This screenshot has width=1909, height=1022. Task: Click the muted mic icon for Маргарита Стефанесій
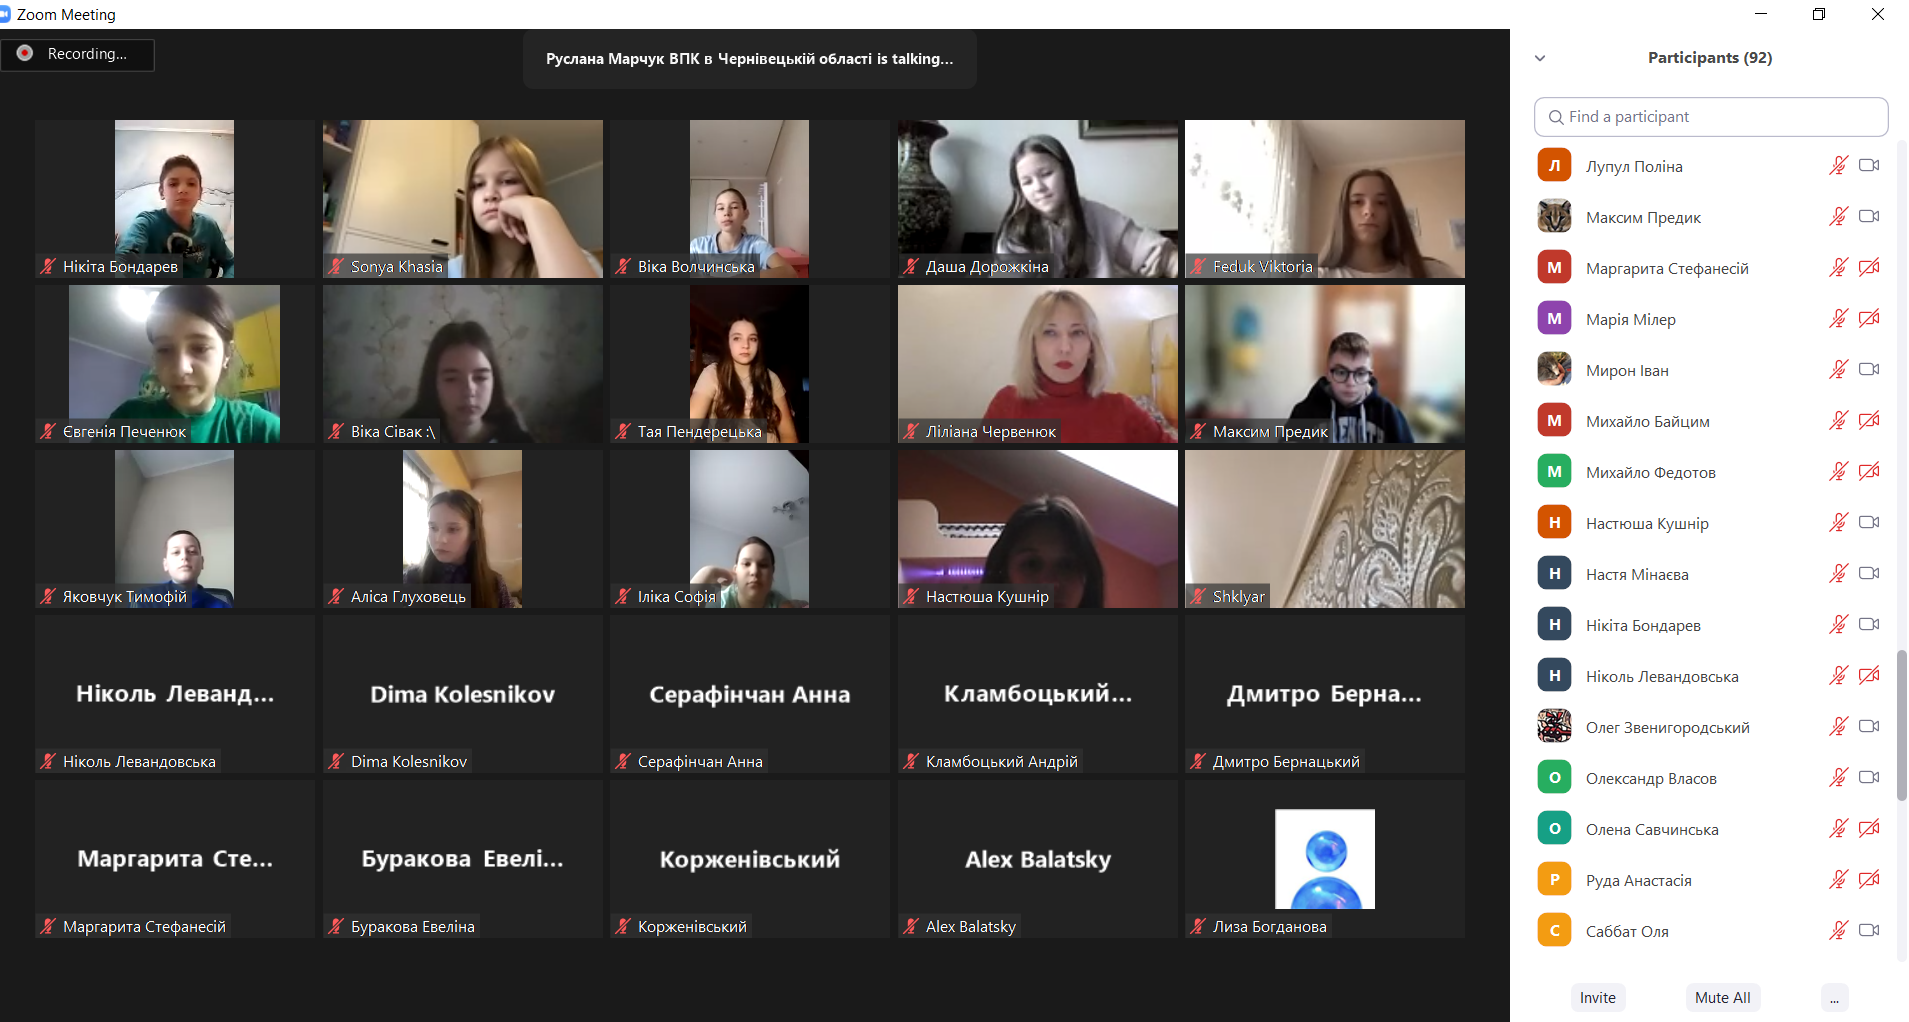point(1838,268)
